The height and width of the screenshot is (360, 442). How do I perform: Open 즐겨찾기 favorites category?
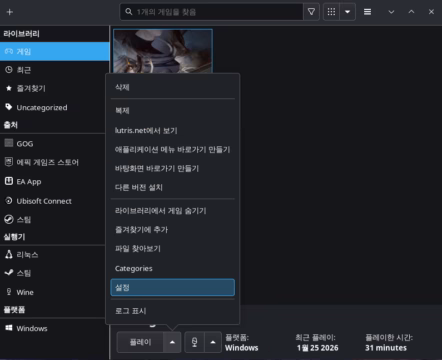(x=55, y=88)
